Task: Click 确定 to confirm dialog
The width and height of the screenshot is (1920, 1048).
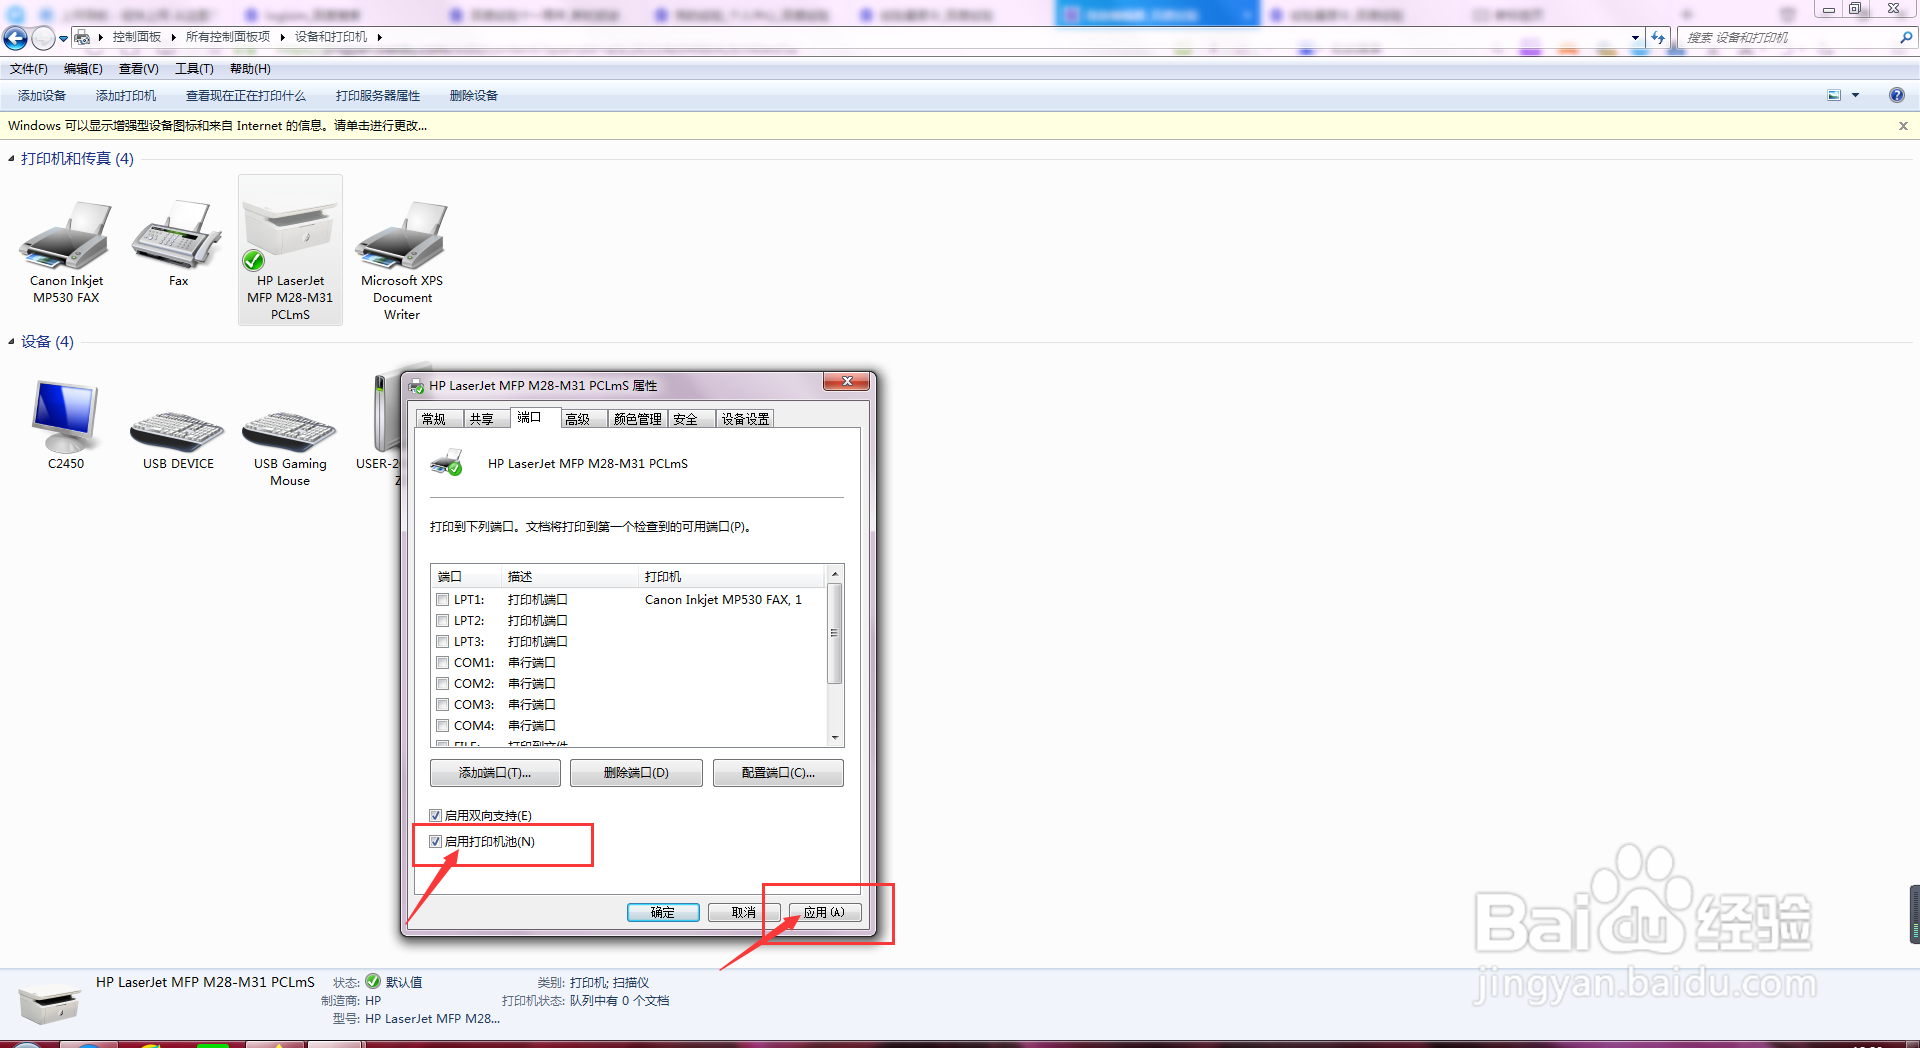Action: point(663,912)
